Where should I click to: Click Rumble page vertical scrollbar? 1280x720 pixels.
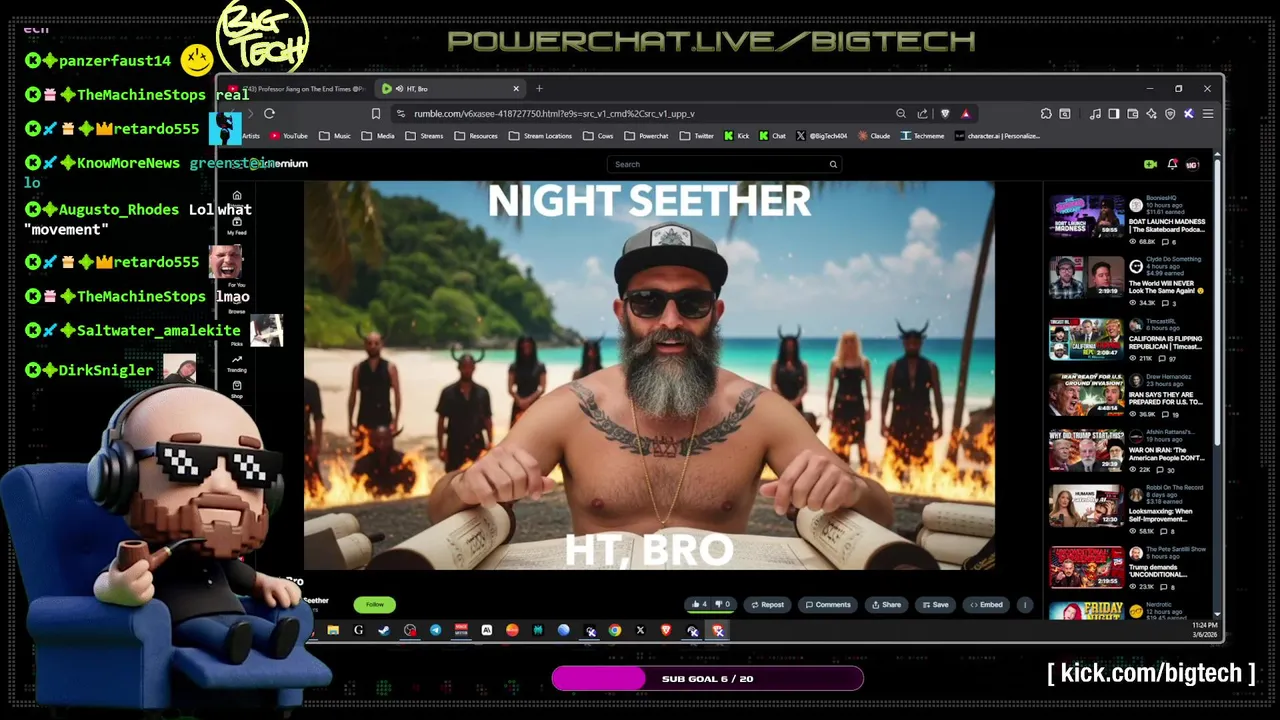tap(1217, 300)
